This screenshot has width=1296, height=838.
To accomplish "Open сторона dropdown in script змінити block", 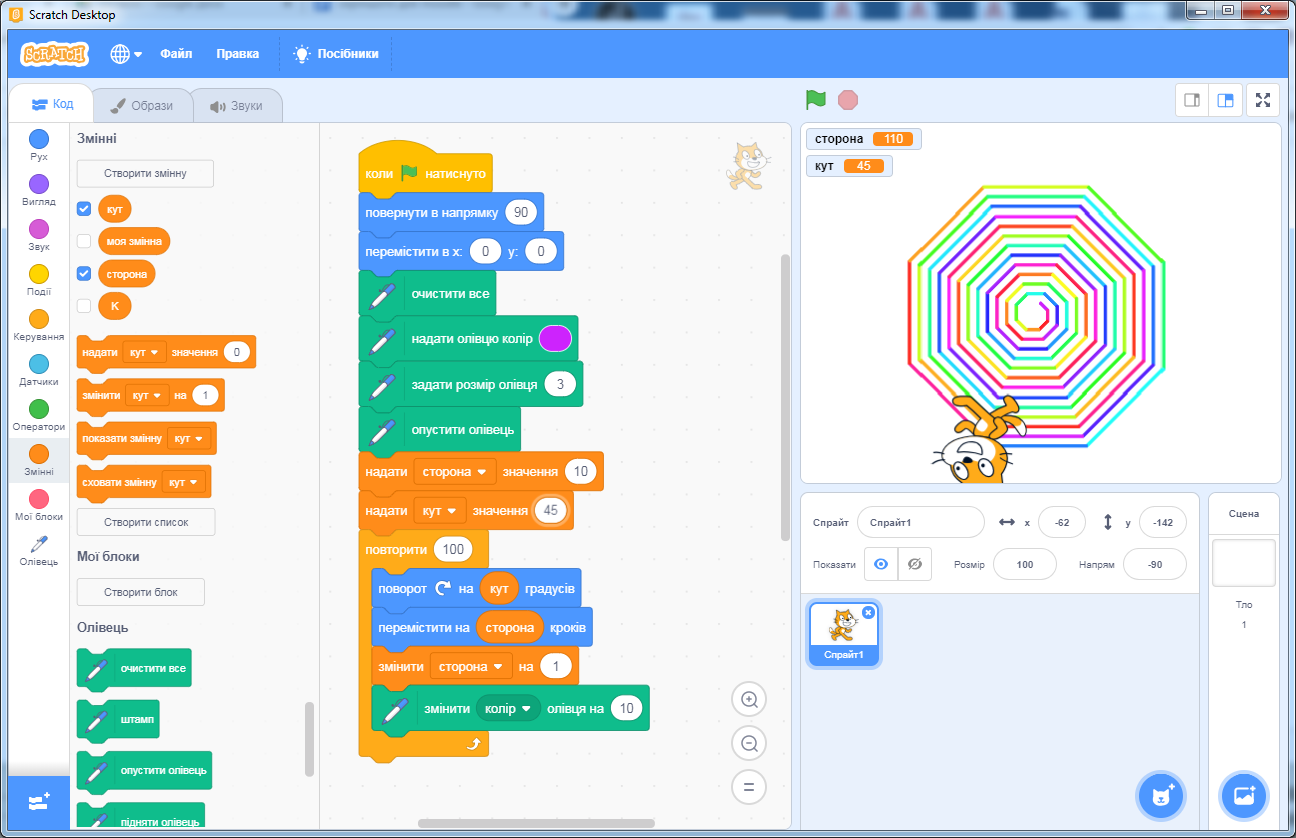I will click(x=472, y=666).
